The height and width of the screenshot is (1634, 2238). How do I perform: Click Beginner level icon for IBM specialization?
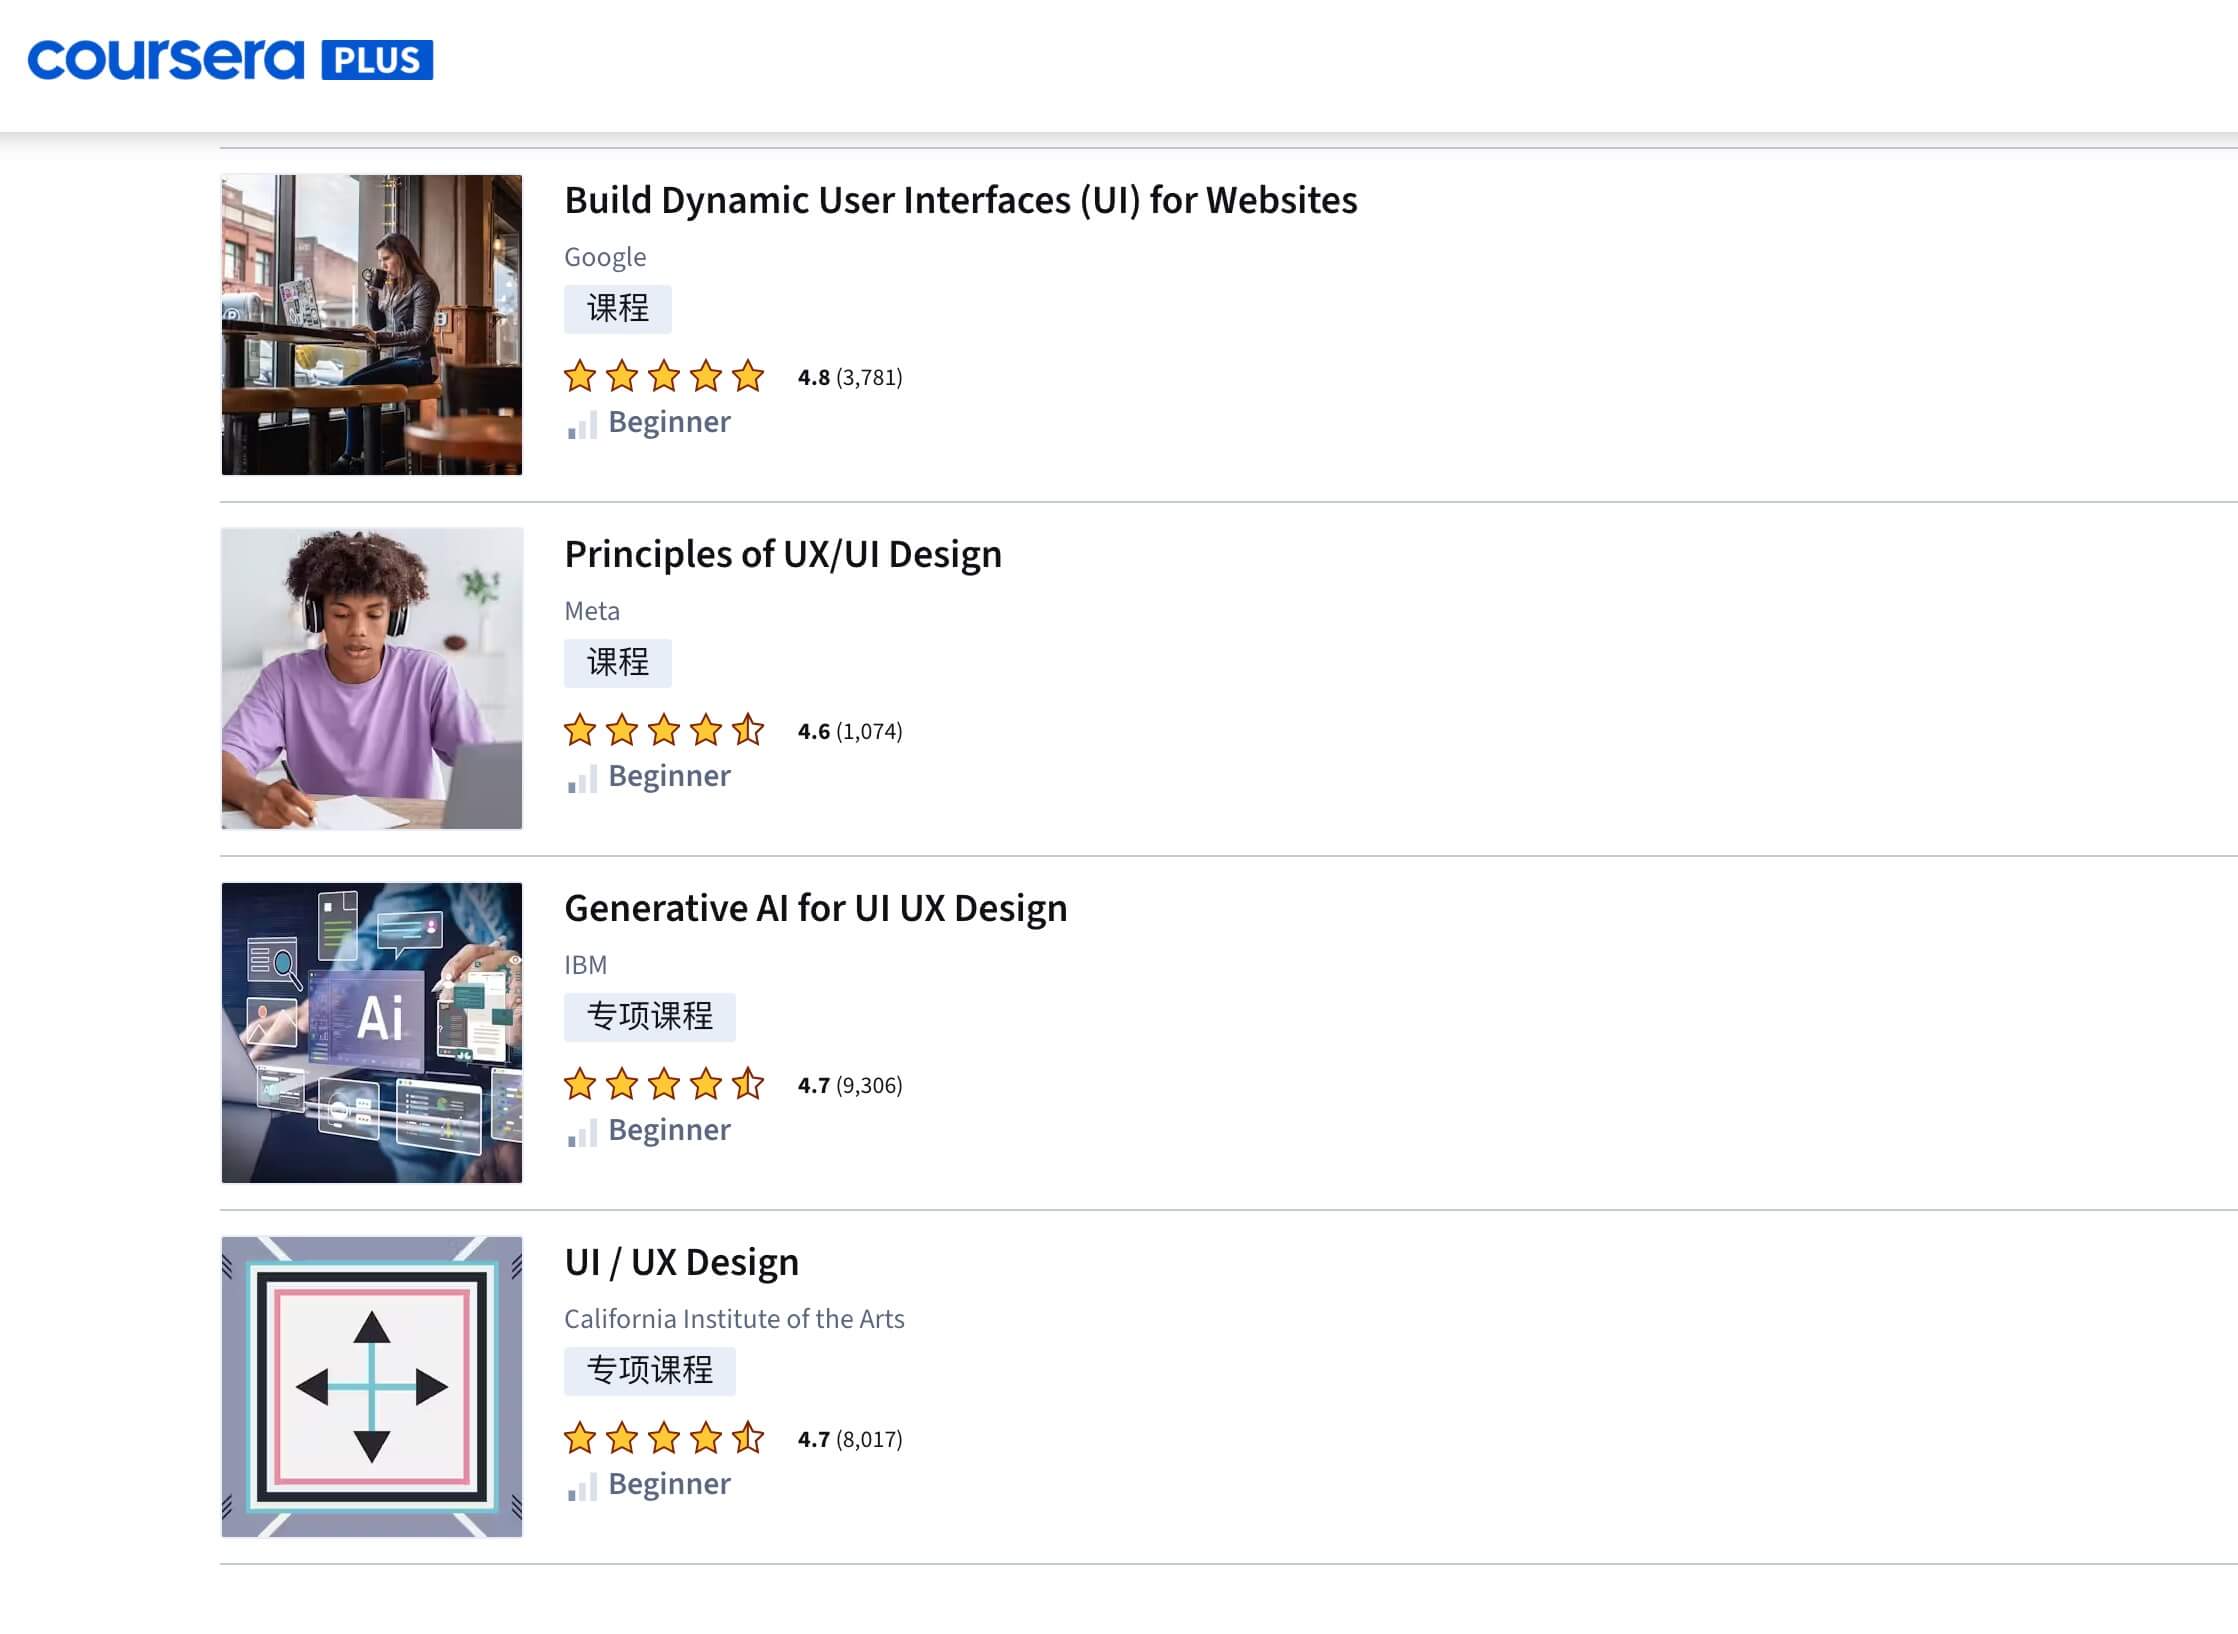coord(582,1134)
